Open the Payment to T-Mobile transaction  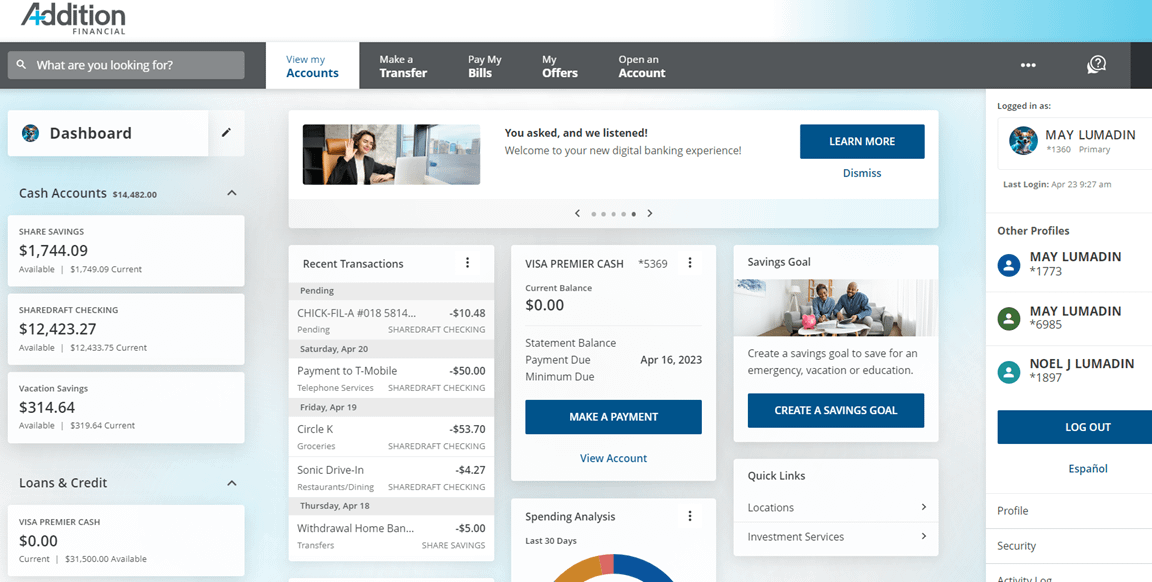(392, 378)
